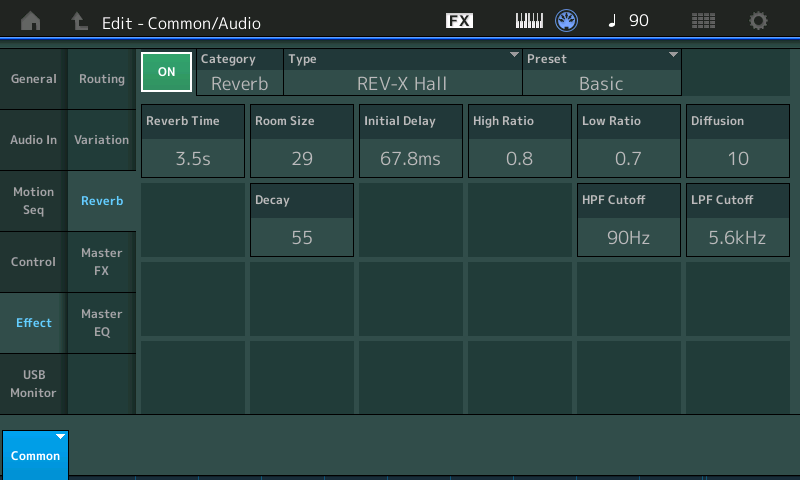Switch to the Master EQ tab
This screenshot has height=480, width=800.
(101, 323)
